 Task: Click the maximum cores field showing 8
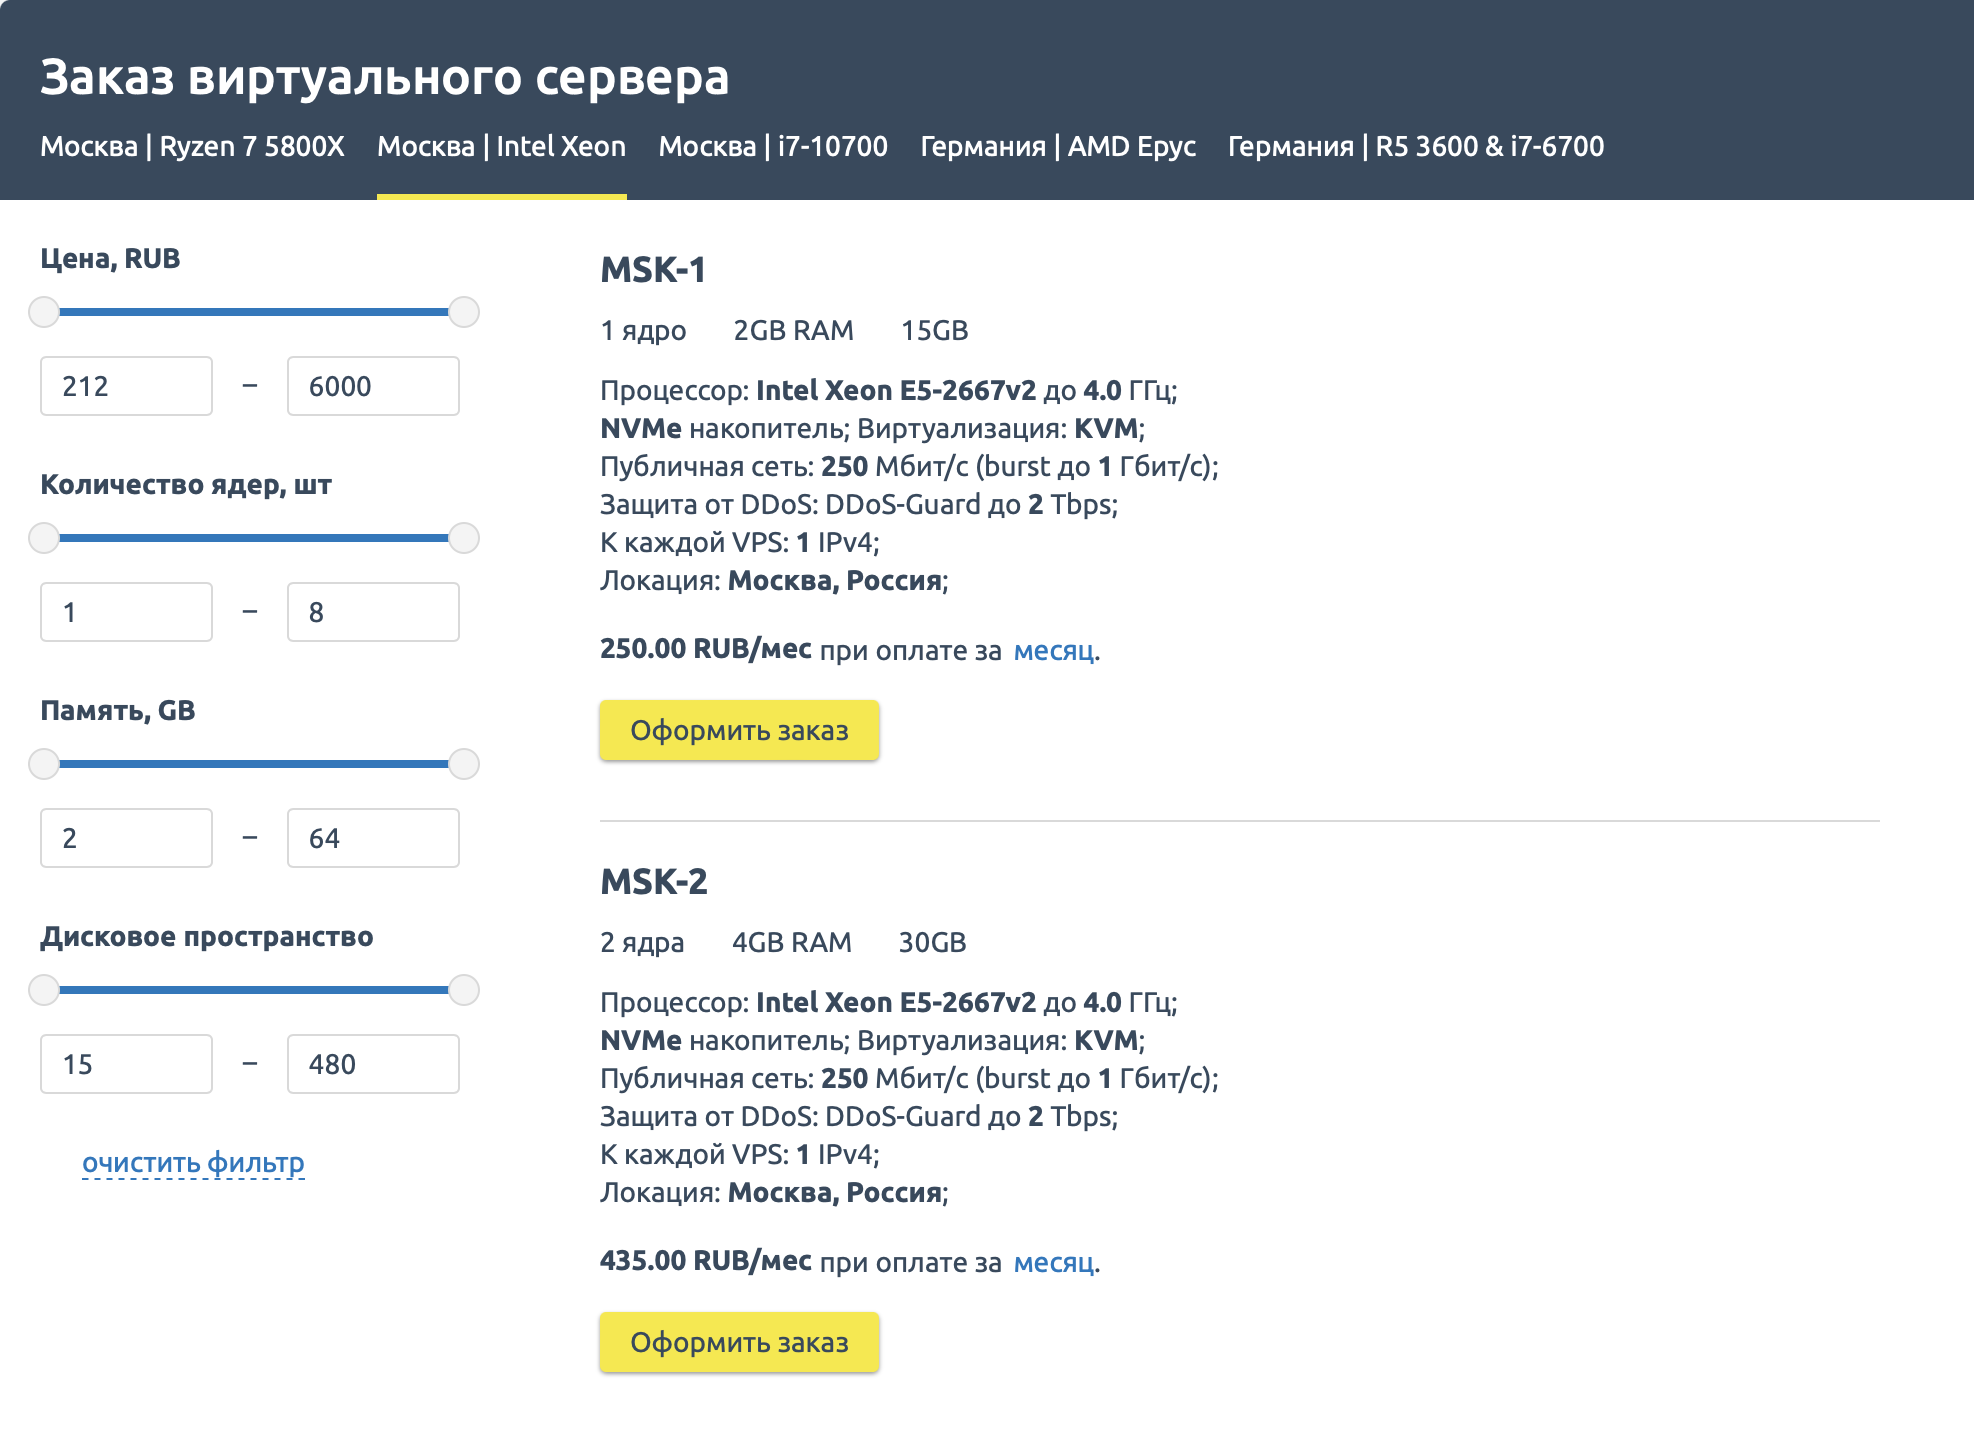(373, 612)
